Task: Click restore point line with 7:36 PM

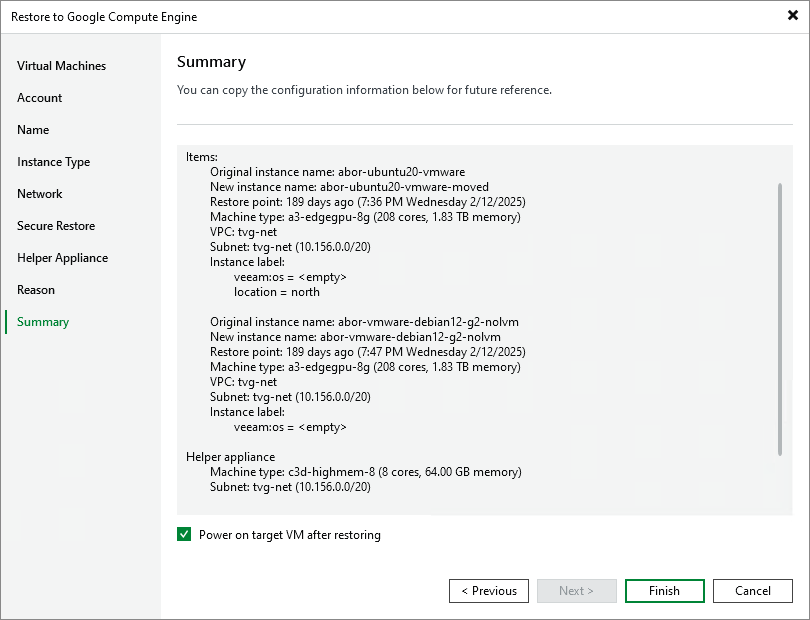Action: click(x=368, y=202)
